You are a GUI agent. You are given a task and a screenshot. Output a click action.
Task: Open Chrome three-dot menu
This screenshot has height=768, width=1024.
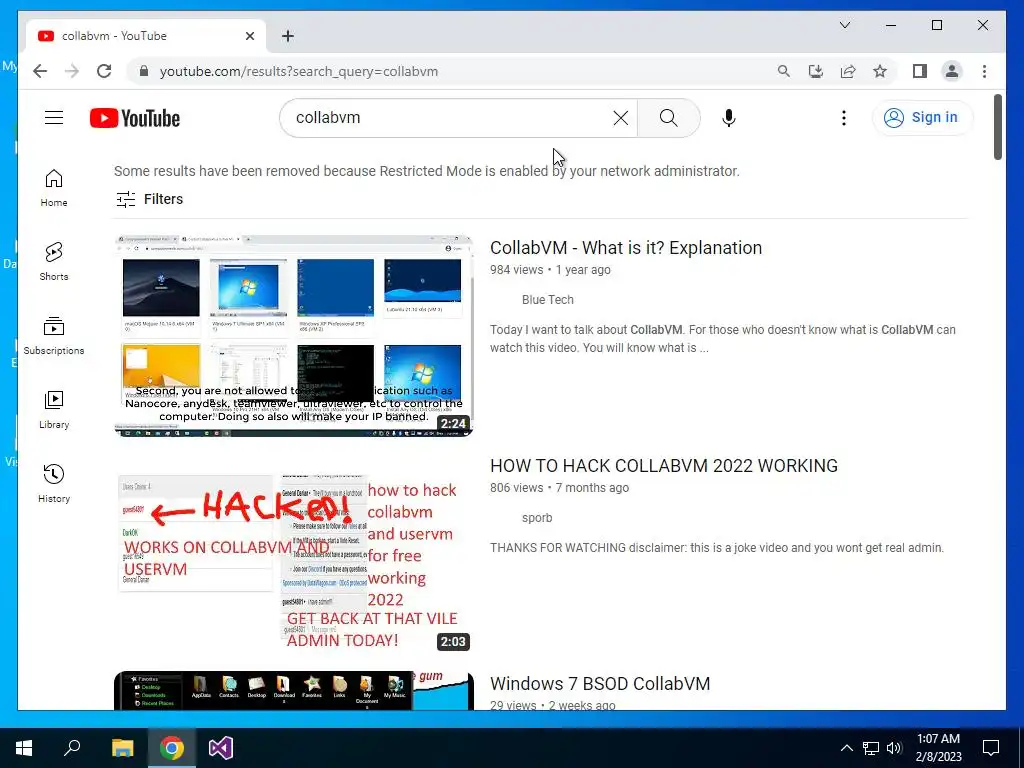pyautogui.click(x=984, y=71)
